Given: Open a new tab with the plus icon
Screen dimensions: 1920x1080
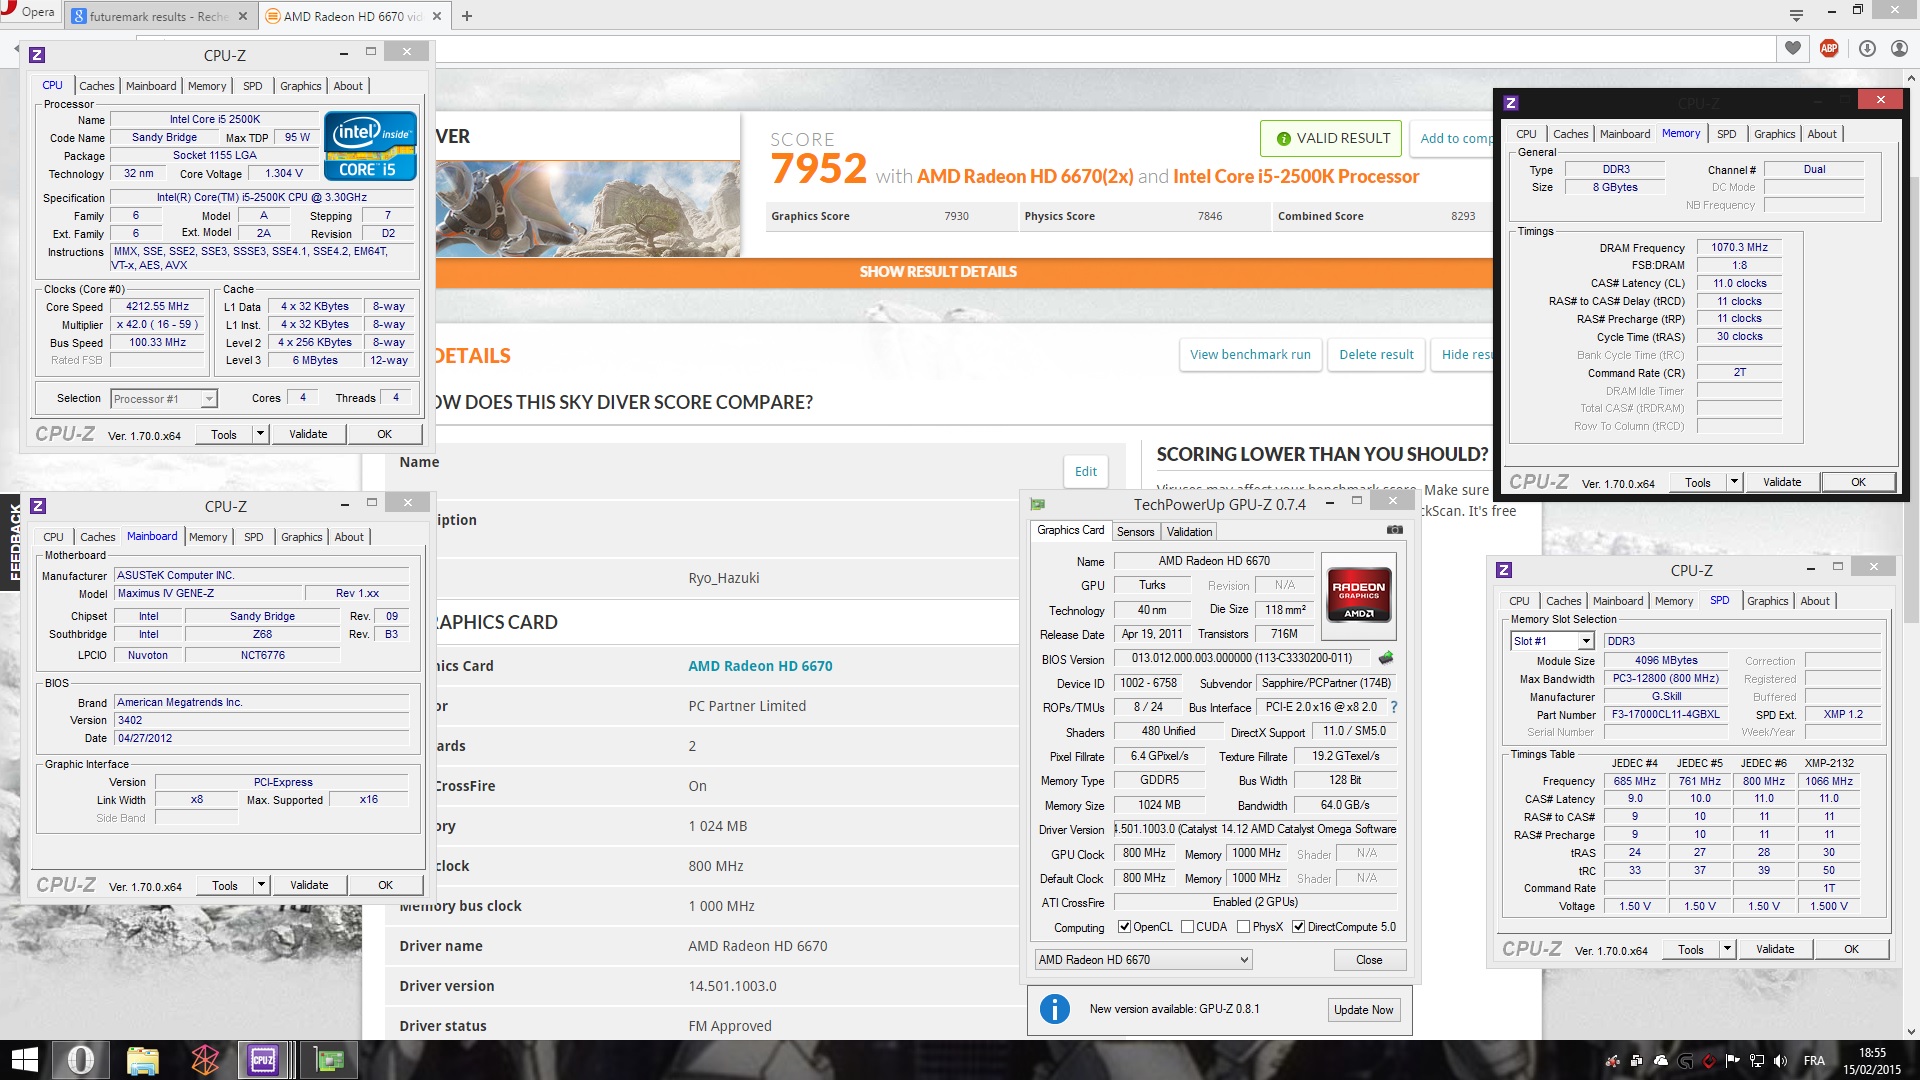Looking at the screenshot, I should [467, 16].
